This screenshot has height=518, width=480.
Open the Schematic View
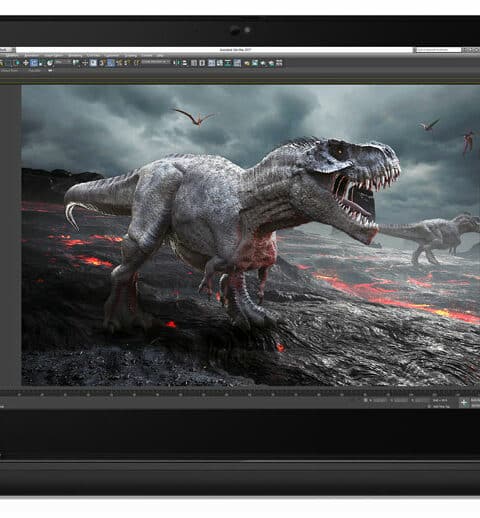[228, 63]
